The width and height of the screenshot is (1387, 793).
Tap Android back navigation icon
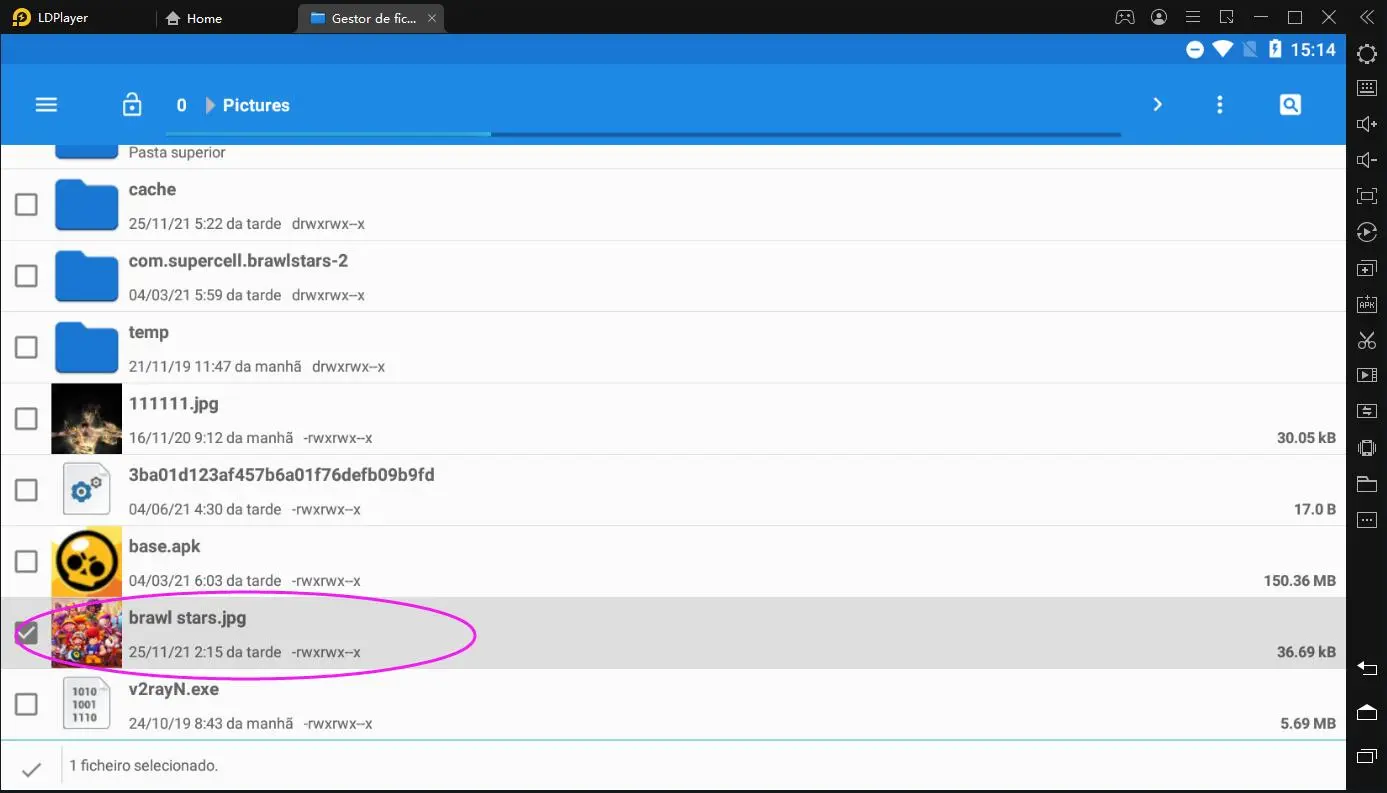click(x=1366, y=666)
